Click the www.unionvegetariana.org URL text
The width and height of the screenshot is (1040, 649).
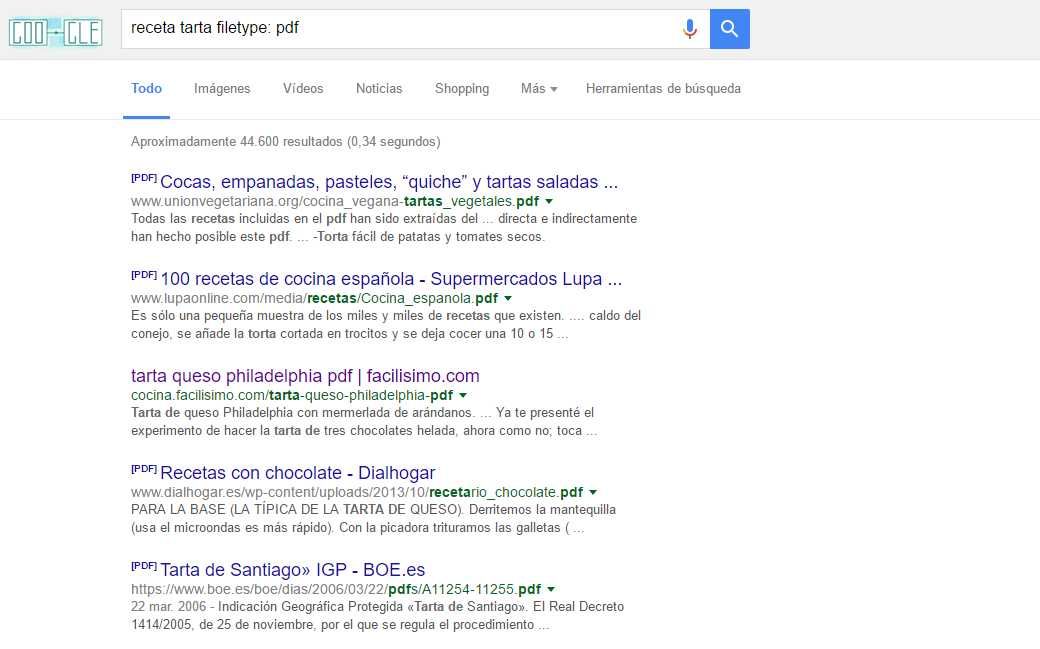point(335,201)
